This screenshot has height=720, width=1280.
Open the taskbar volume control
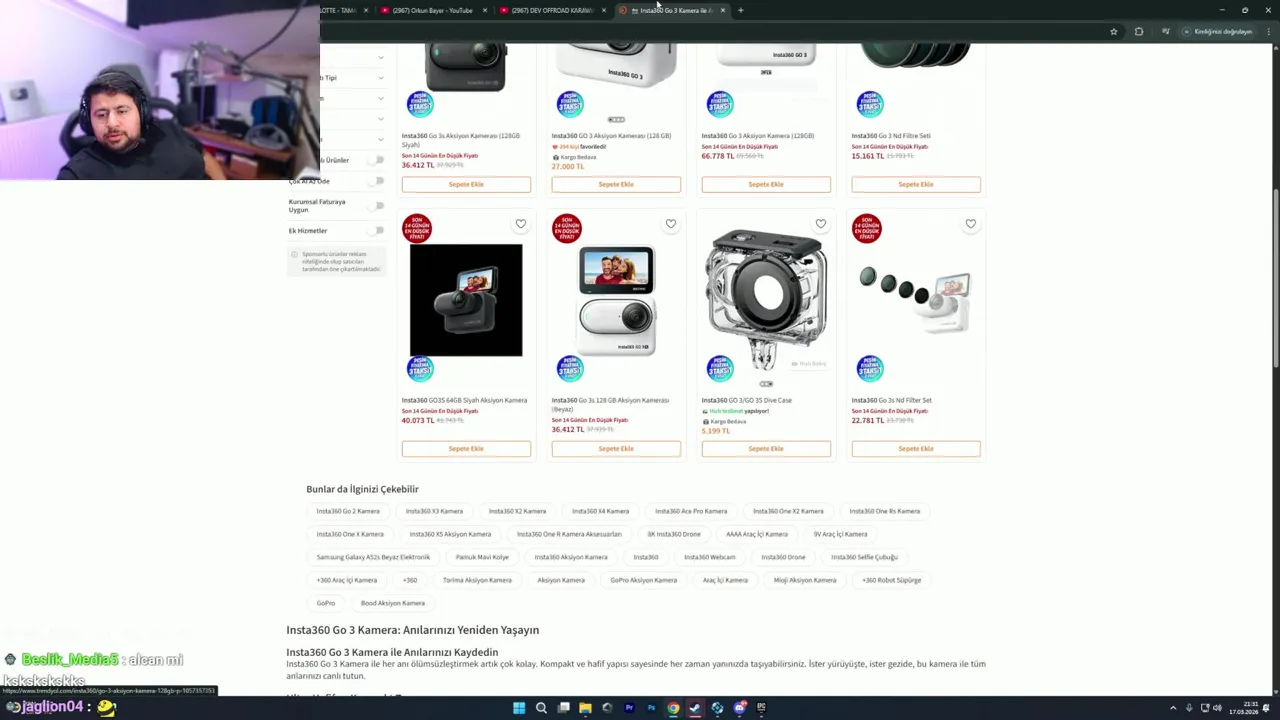(x=1219, y=708)
